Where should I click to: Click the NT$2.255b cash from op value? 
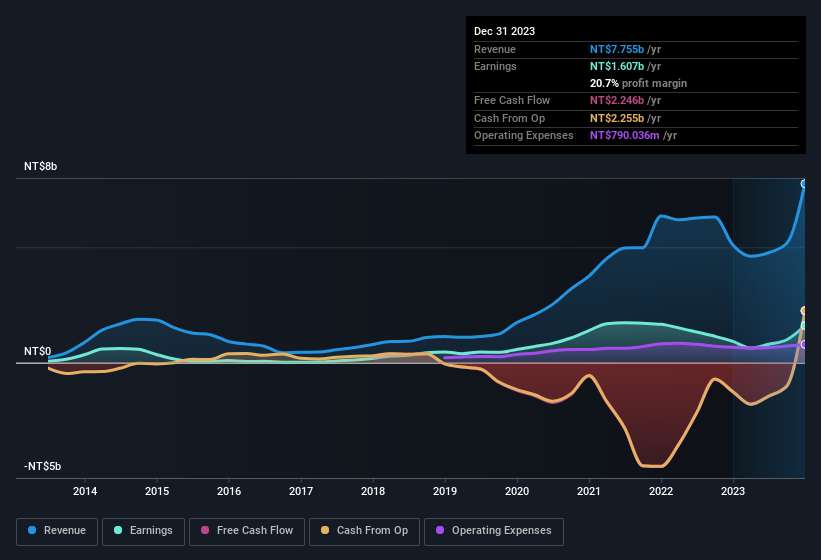point(617,118)
